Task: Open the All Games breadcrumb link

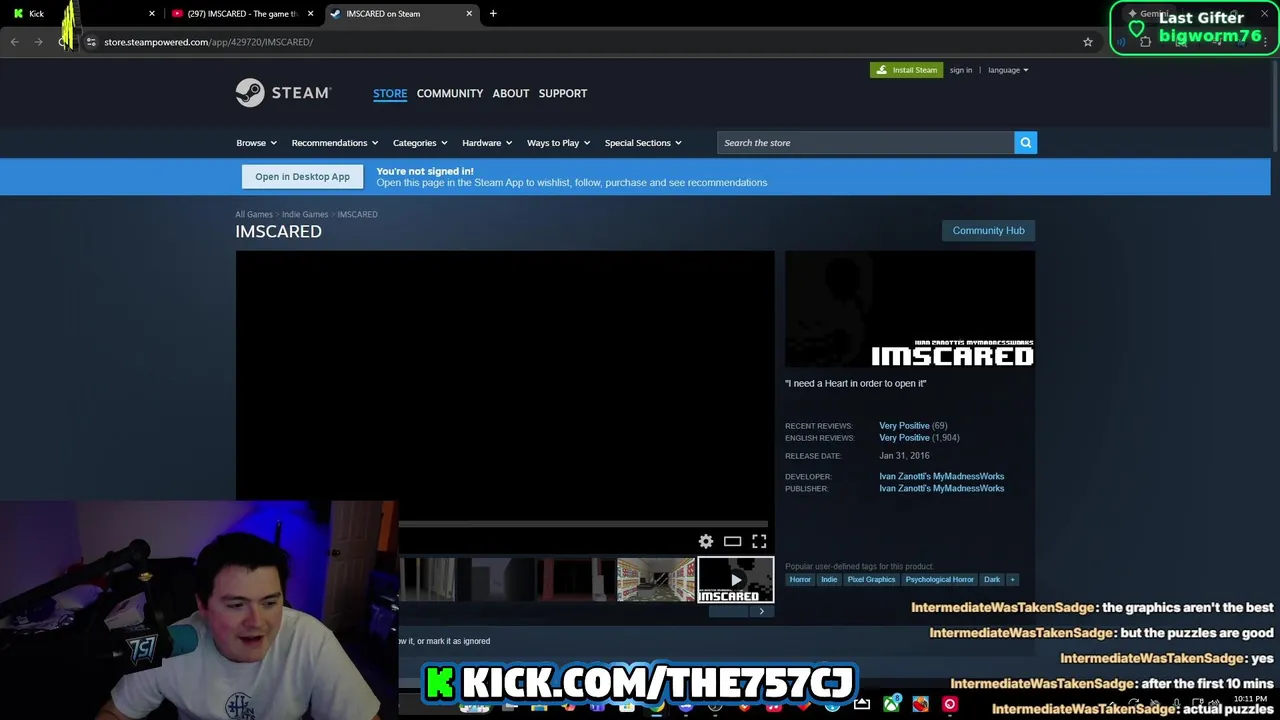Action: pos(254,214)
